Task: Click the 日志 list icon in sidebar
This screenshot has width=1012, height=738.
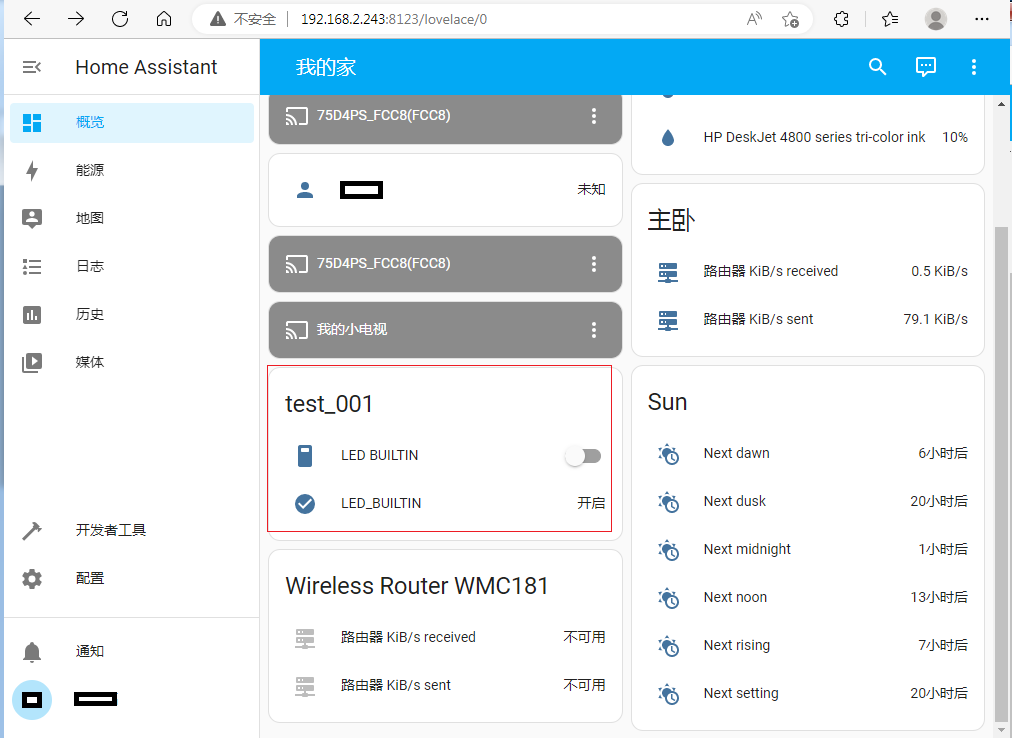Action: click(32, 267)
